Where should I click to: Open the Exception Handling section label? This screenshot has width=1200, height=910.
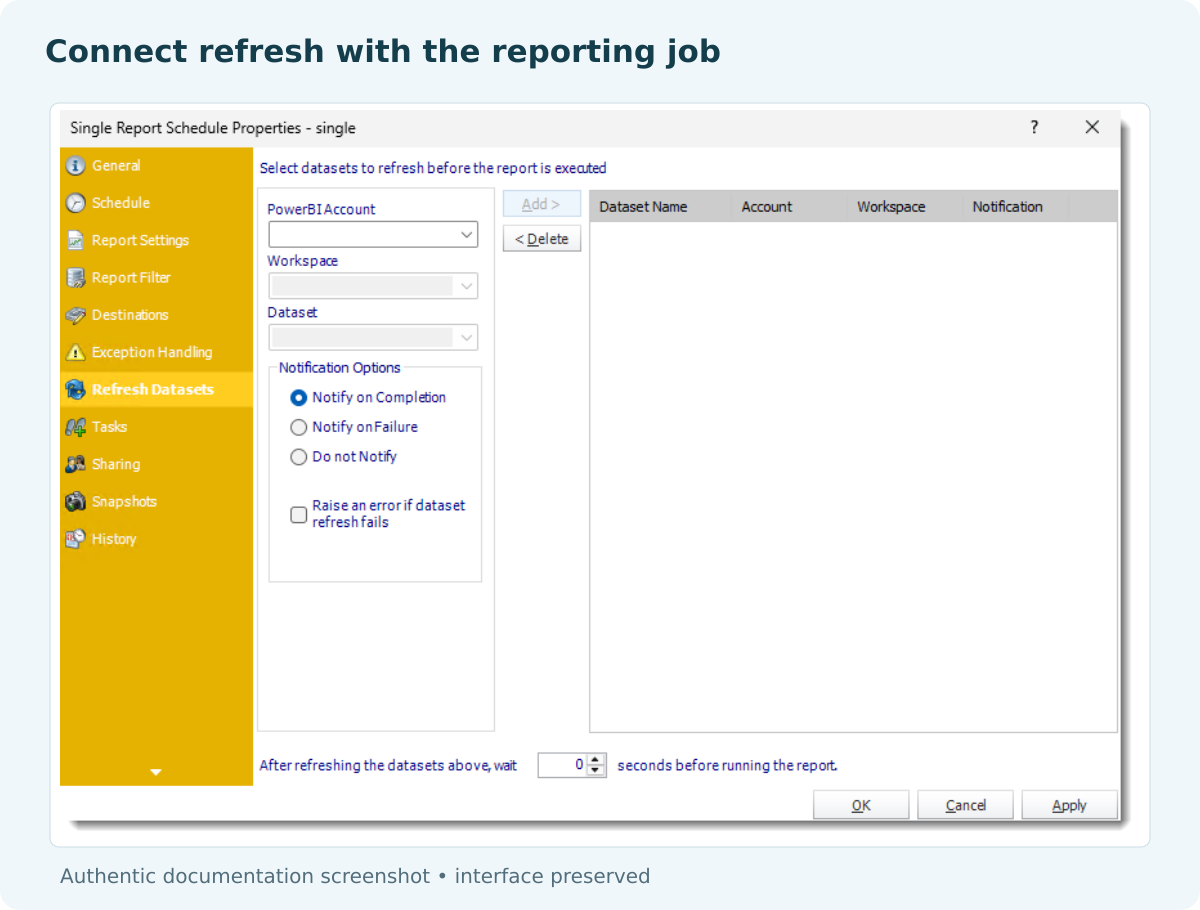coord(152,353)
